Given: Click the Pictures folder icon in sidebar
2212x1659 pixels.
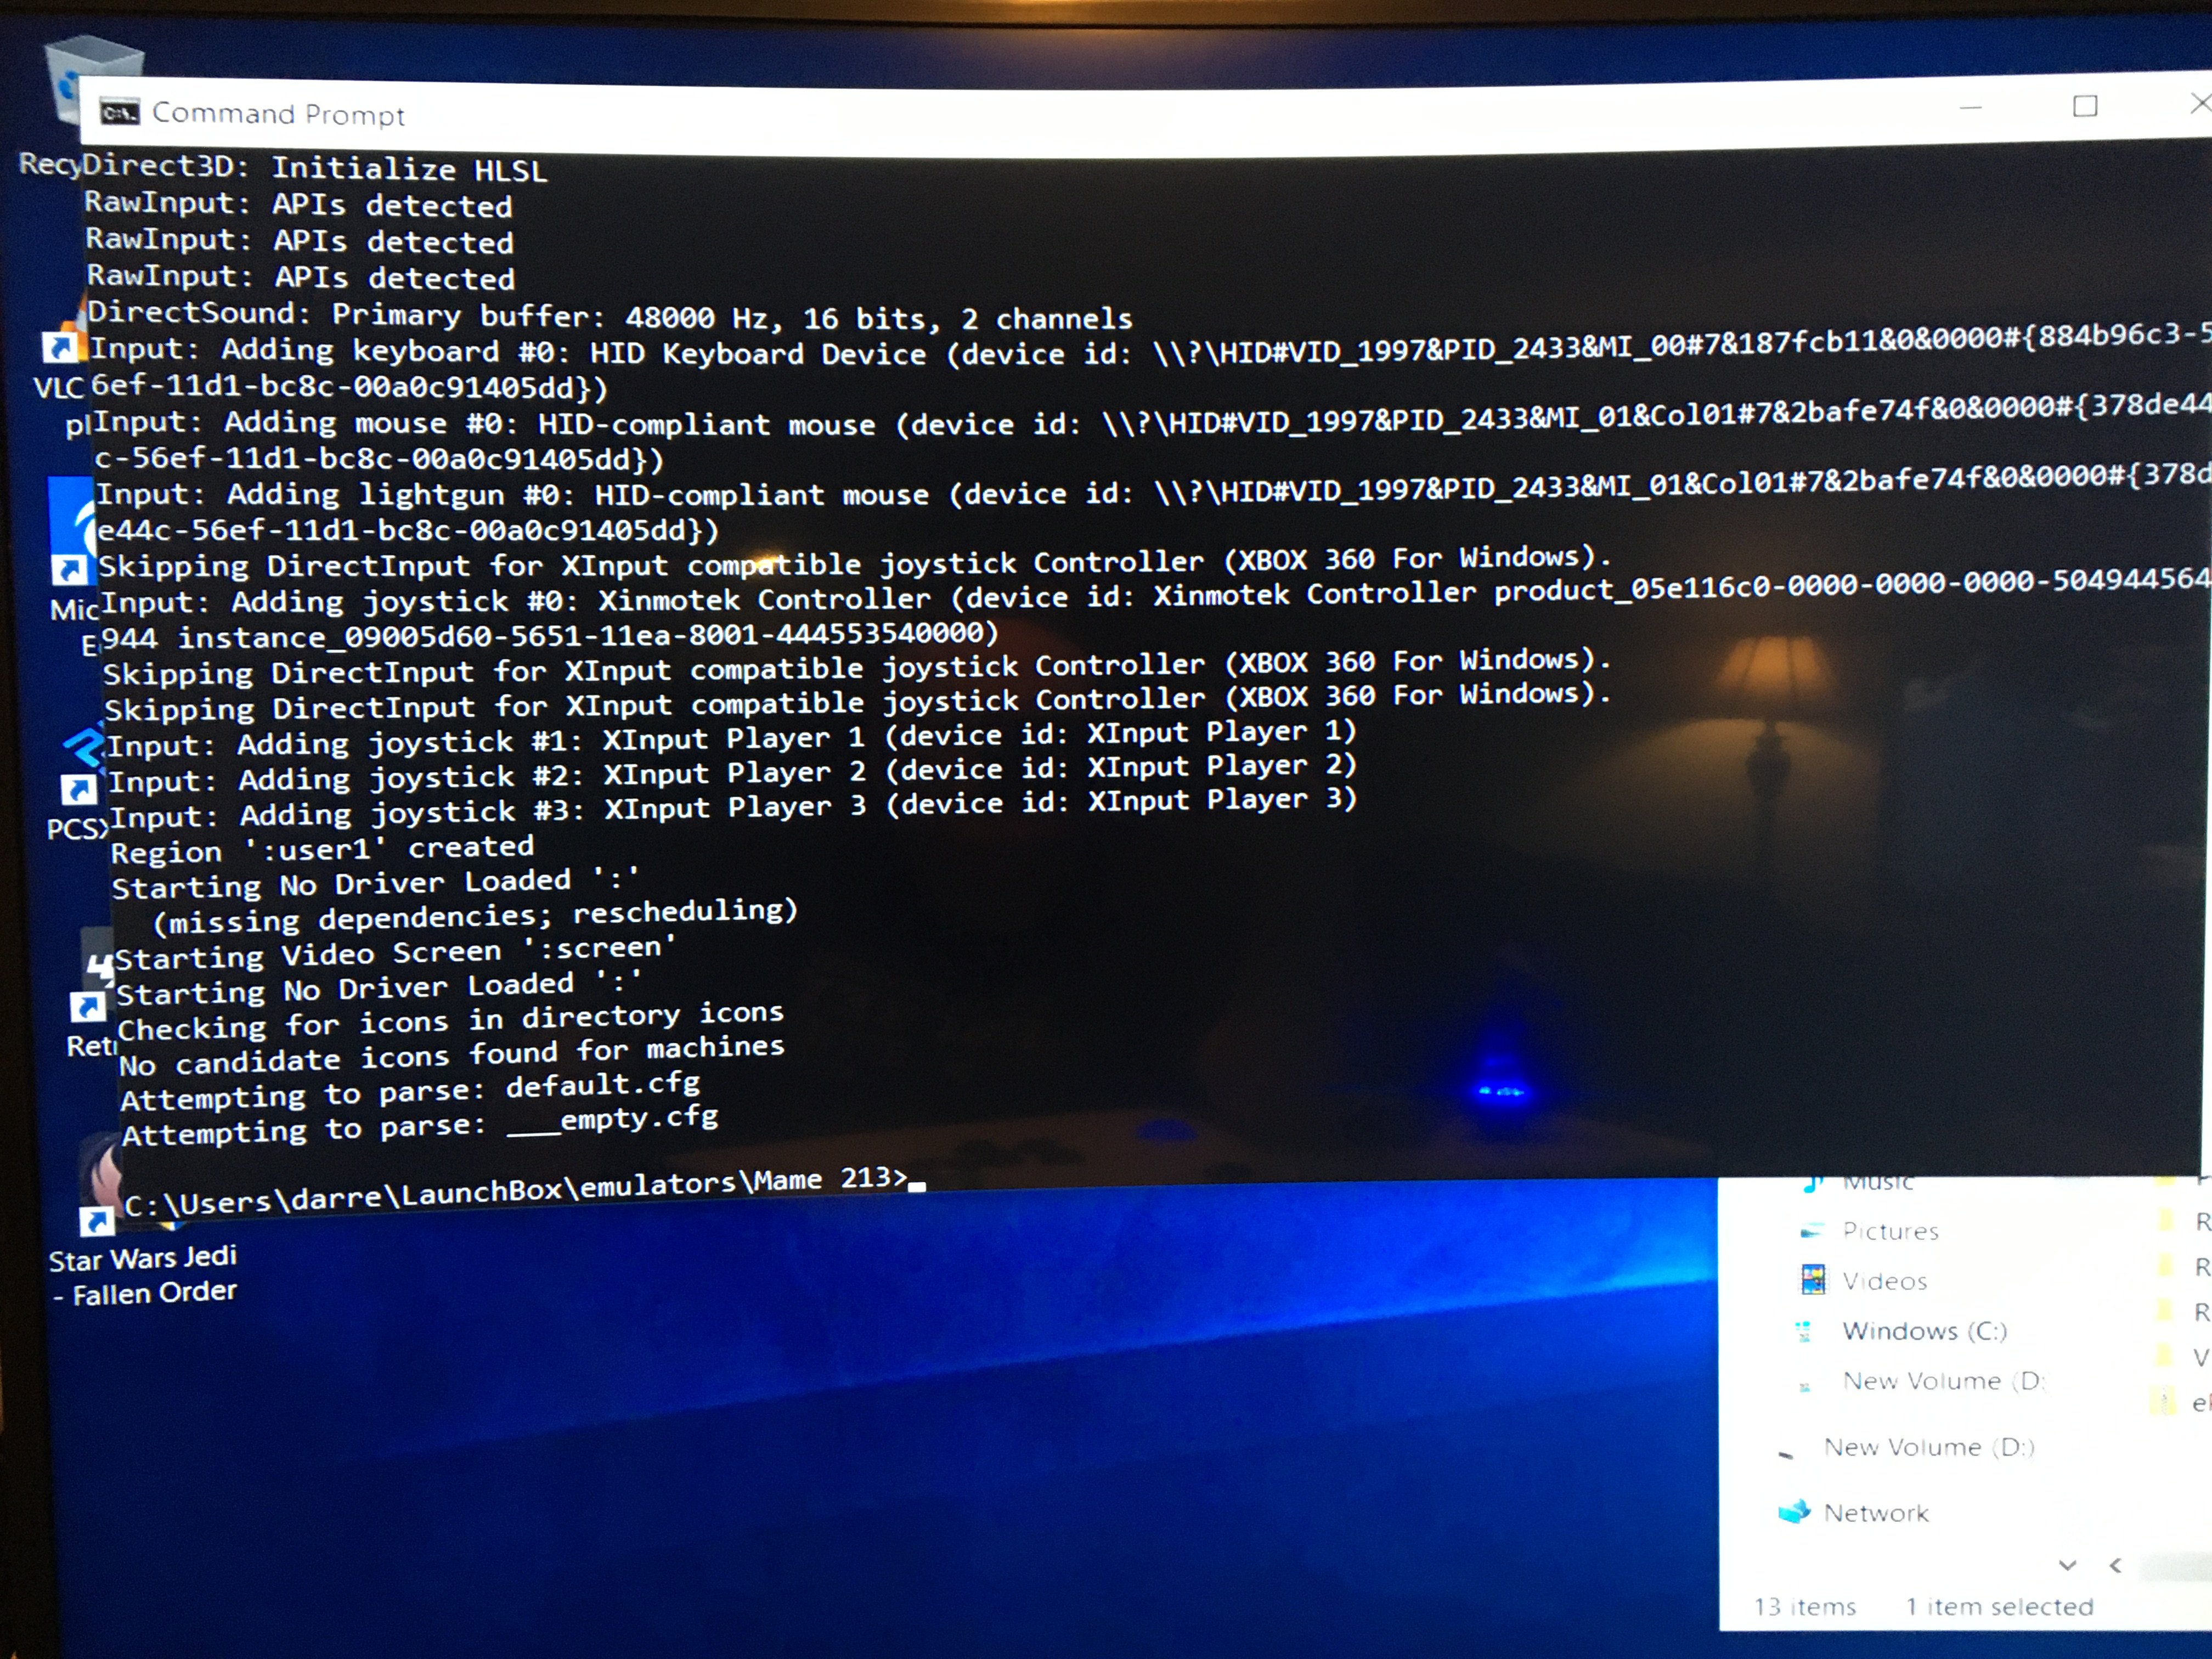Looking at the screenshot, I should 1811,1231.
